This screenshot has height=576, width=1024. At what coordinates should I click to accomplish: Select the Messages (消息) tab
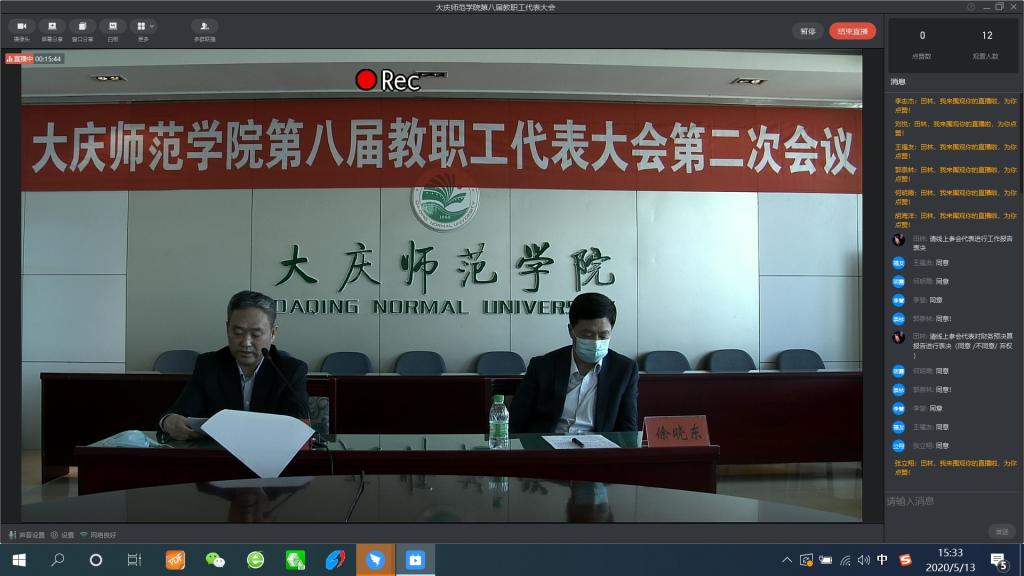pos(898,81)
